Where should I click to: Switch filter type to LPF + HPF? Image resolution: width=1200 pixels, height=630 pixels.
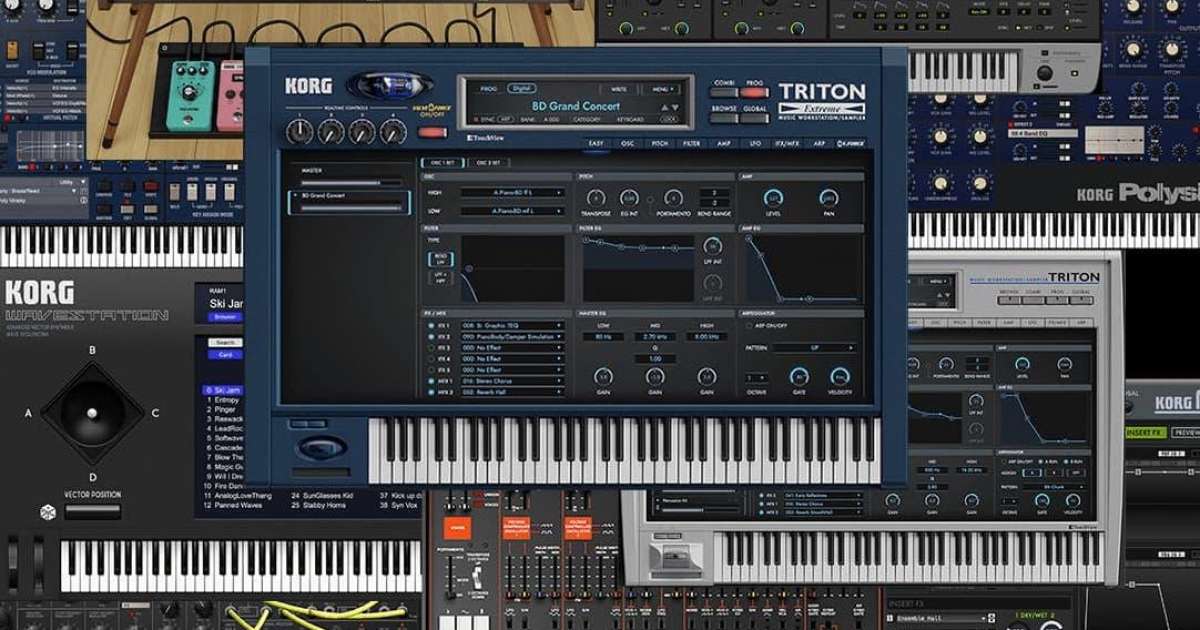[x=439, y=280]
